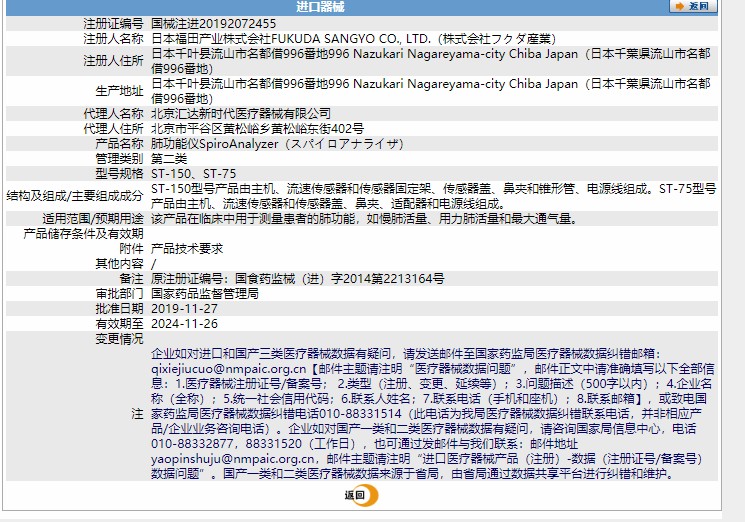Click the bottom 返回 button with orange circle
Screen dimensions: 745x522
[x=361, y=495]
